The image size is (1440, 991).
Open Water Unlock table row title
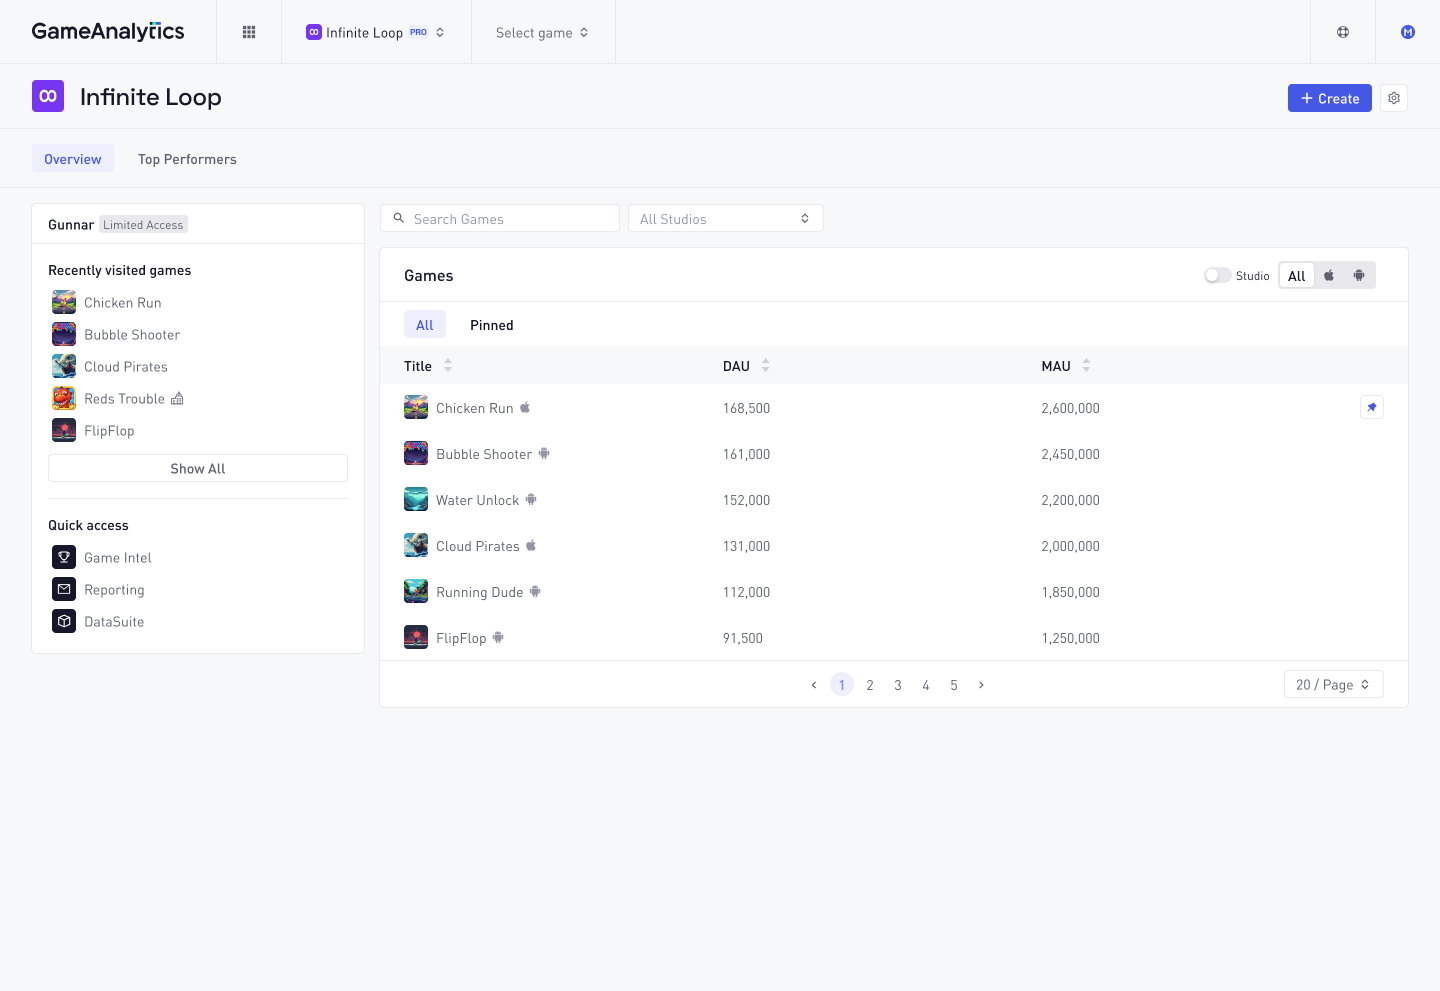coord(477,500)
